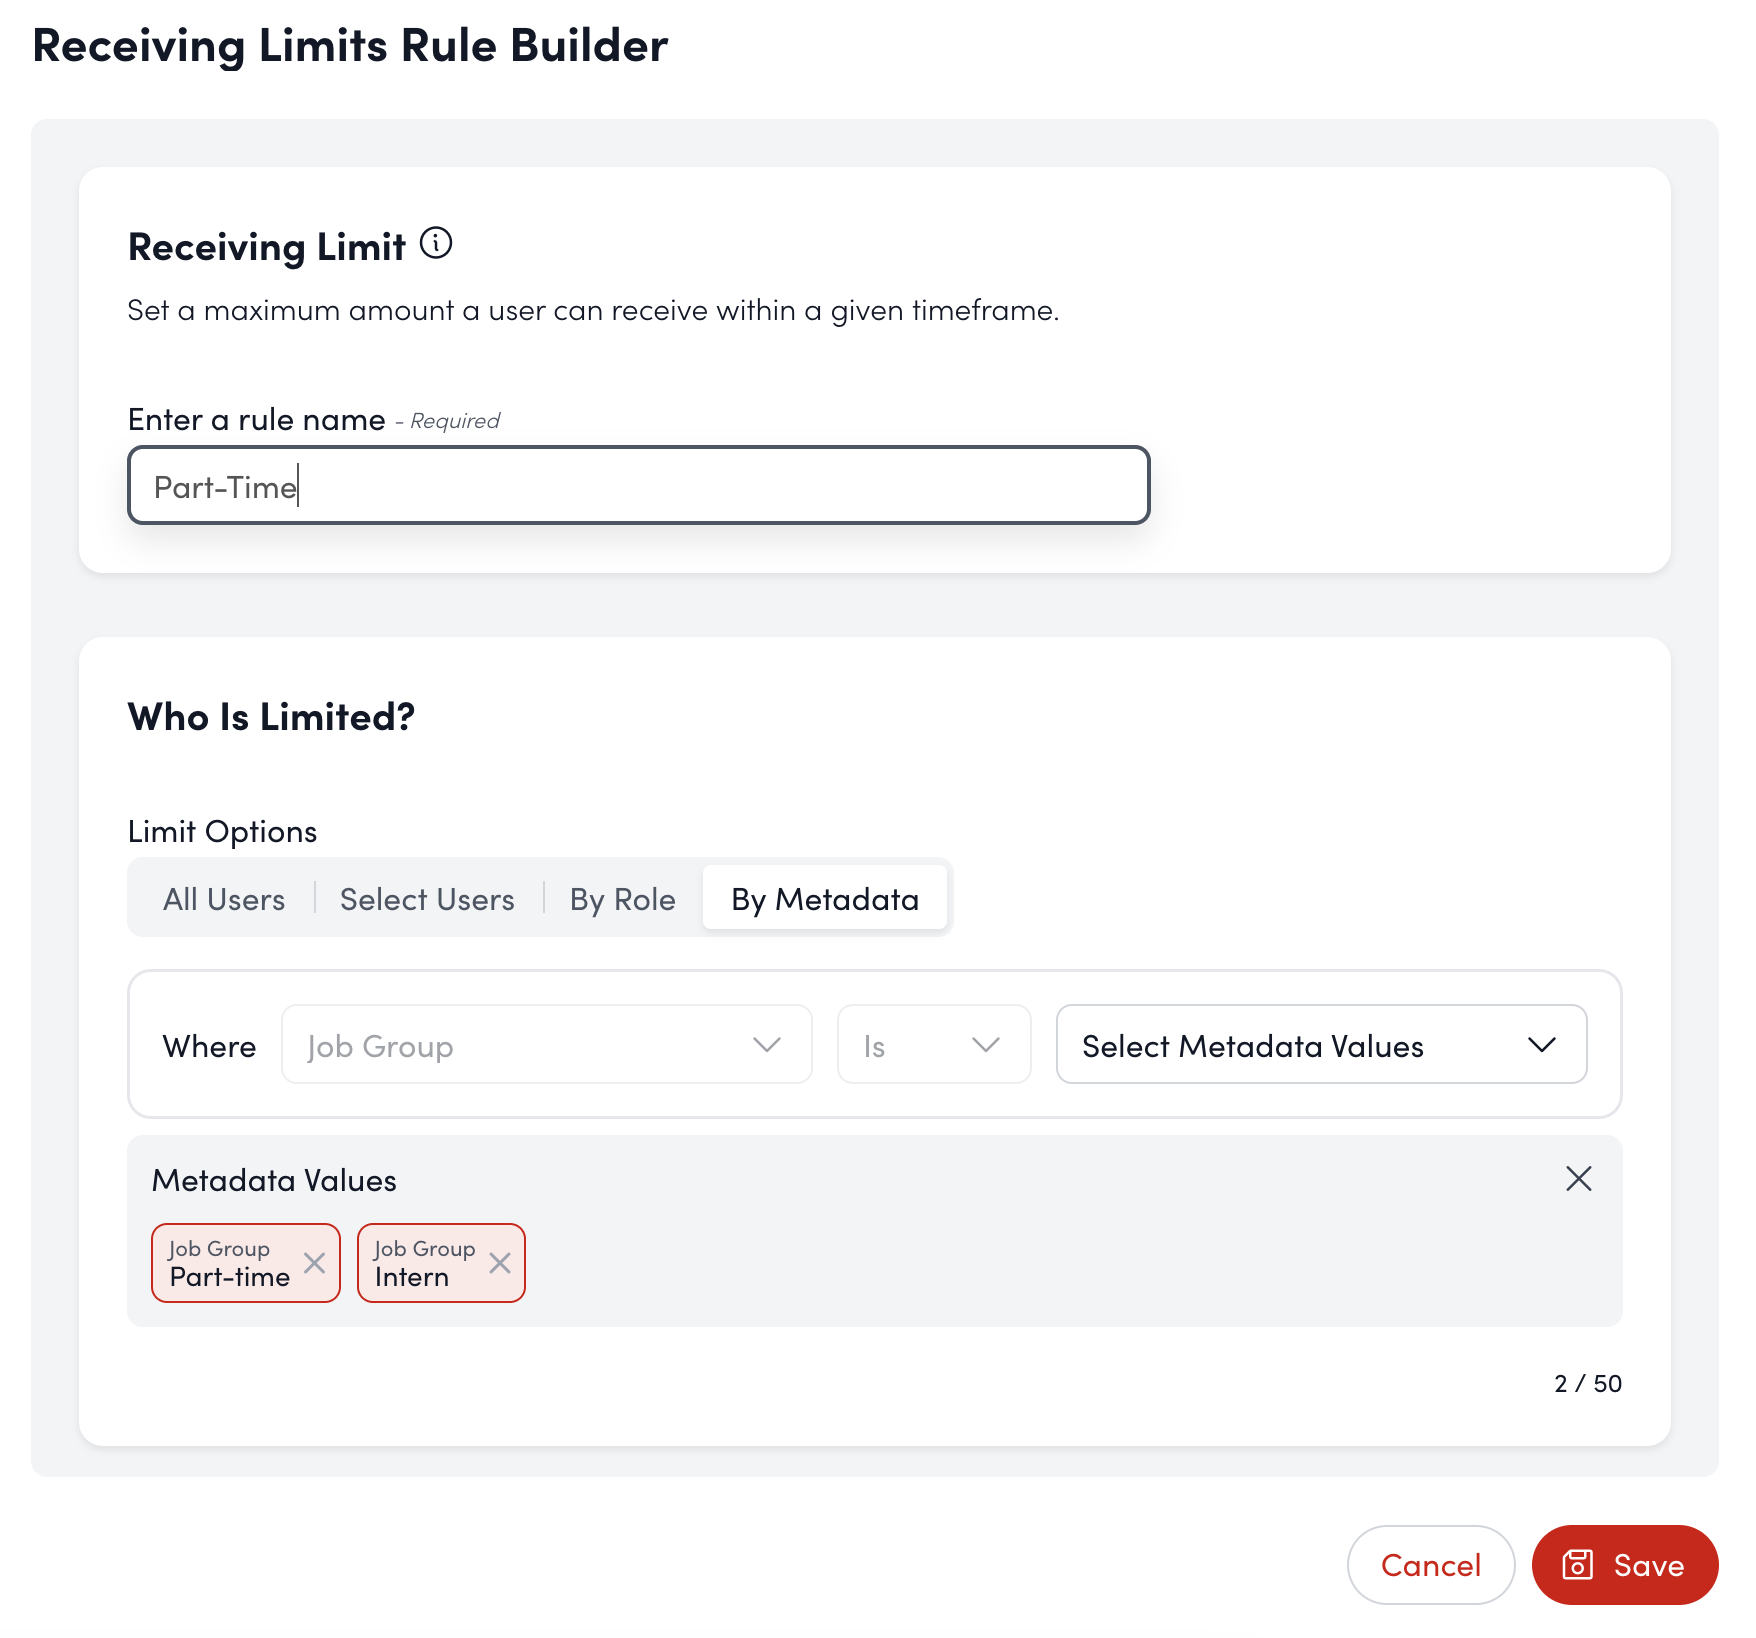The image size is (1756, 1638).
Task: Click the Is operator chevron arrow
Action: [x=985, y=1045]
